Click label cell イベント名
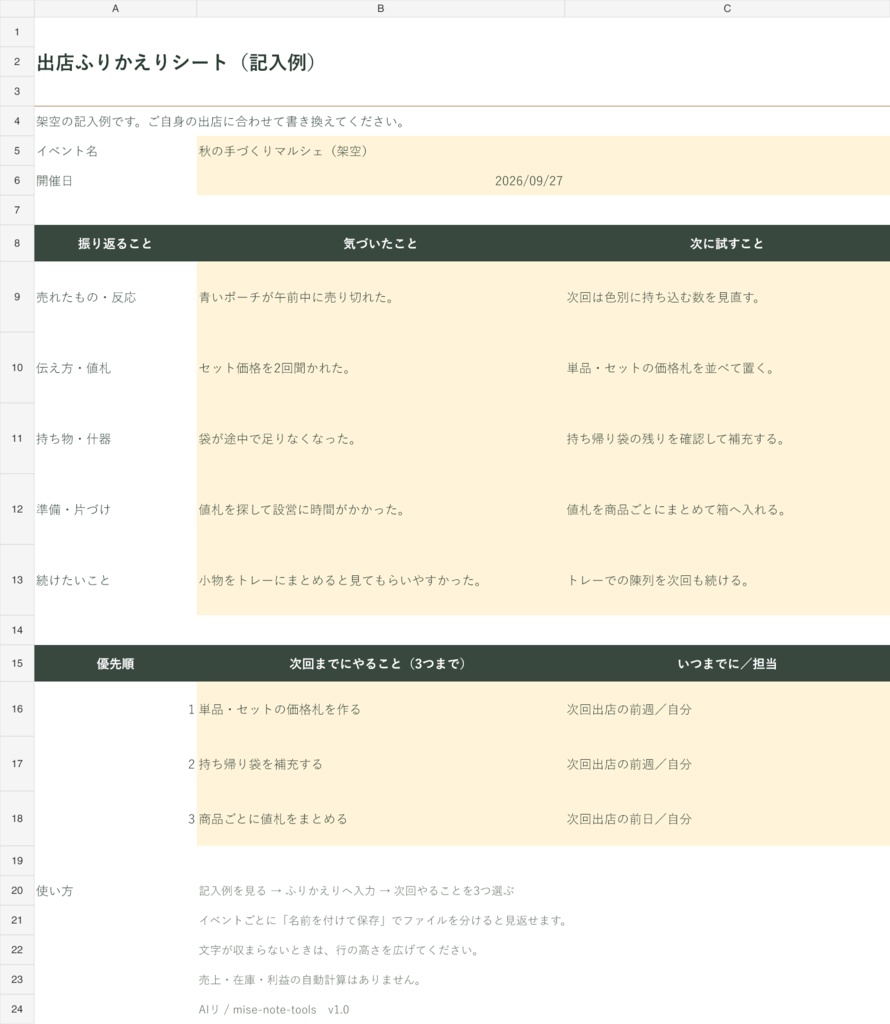The width and height of the screenshot is (890, 1024). (x=116, y=151)
